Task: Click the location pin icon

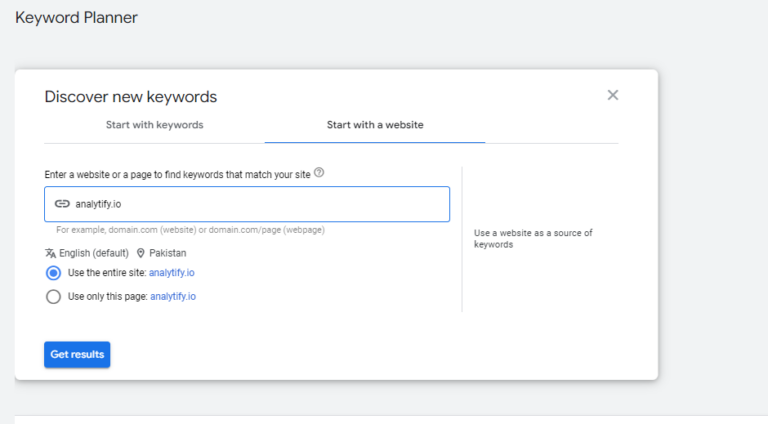Action: pyautogui.click(x=141, y=253)
